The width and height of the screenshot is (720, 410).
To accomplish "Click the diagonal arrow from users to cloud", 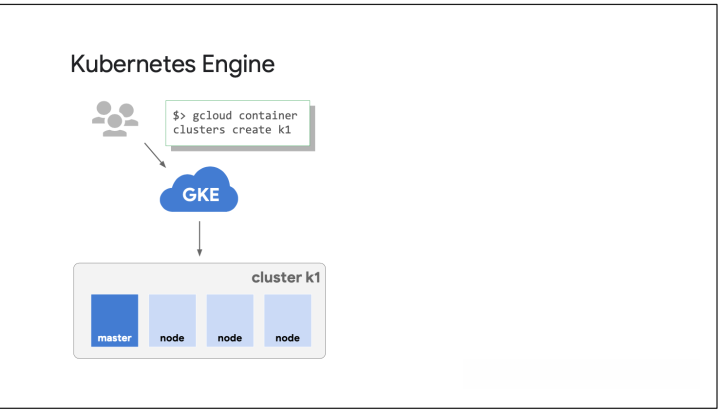I will pos(155,156).
